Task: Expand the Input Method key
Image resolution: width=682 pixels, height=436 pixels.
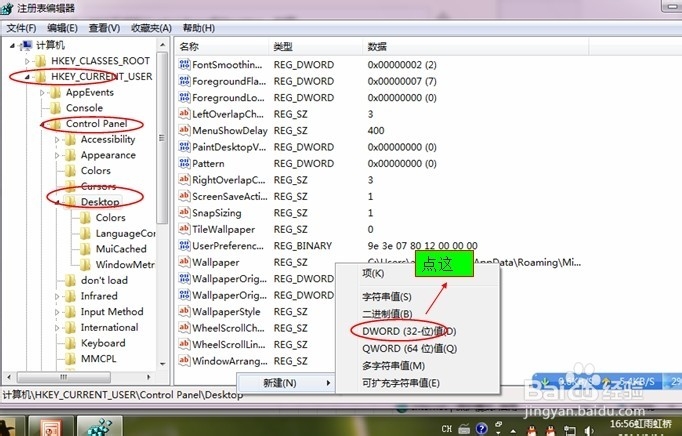Action: pos(57,312)
